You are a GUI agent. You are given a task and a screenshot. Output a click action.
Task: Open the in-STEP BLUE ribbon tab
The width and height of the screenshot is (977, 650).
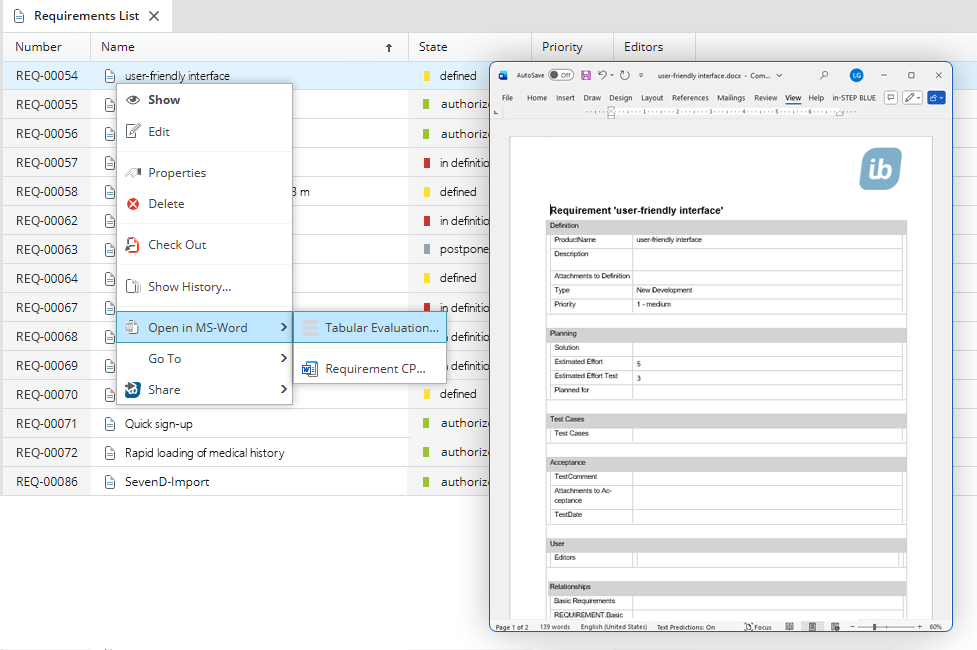pyautogui.click(x=853, y=98)
